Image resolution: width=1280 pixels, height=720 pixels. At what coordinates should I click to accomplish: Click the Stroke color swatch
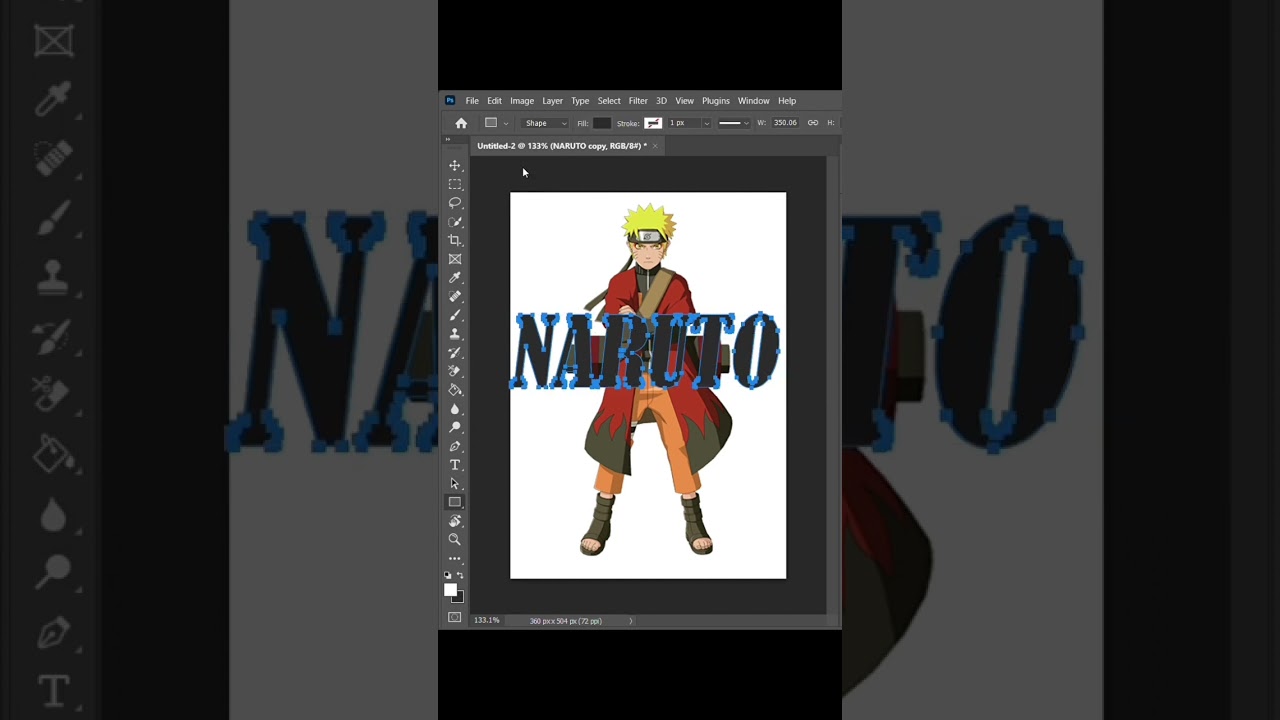[653, 123]
